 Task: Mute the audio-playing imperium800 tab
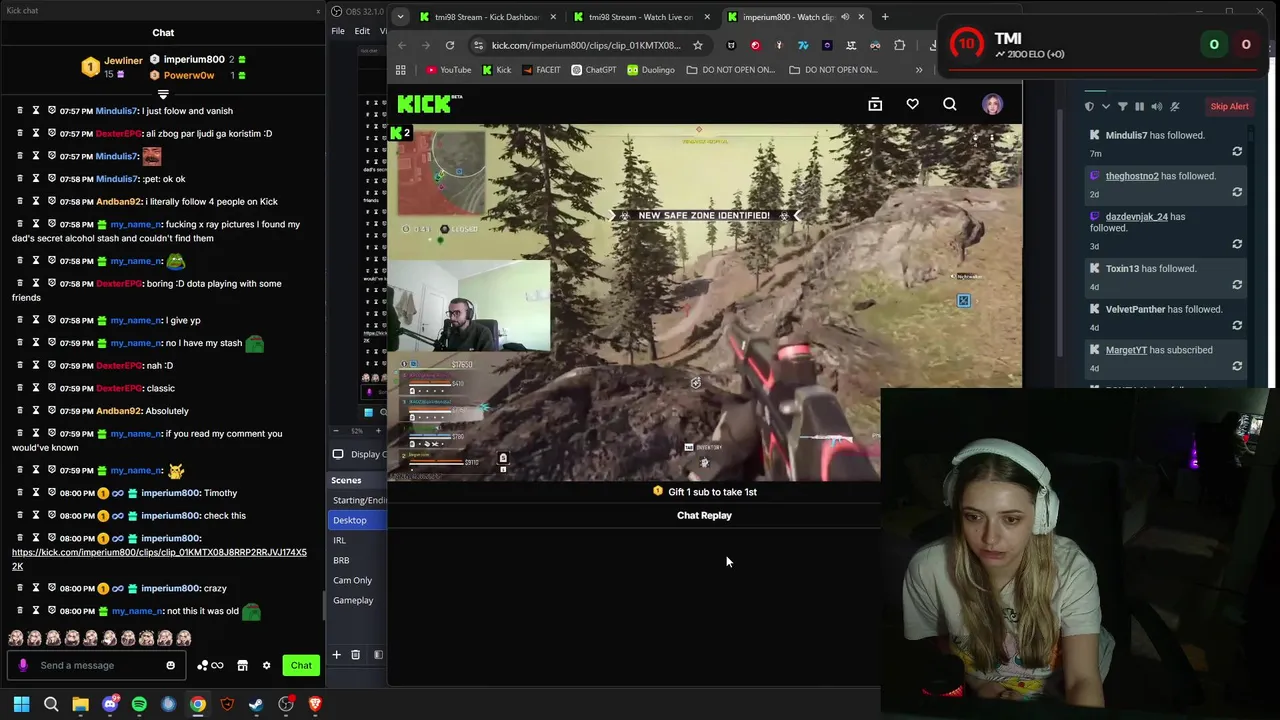[x=845, y=17]
